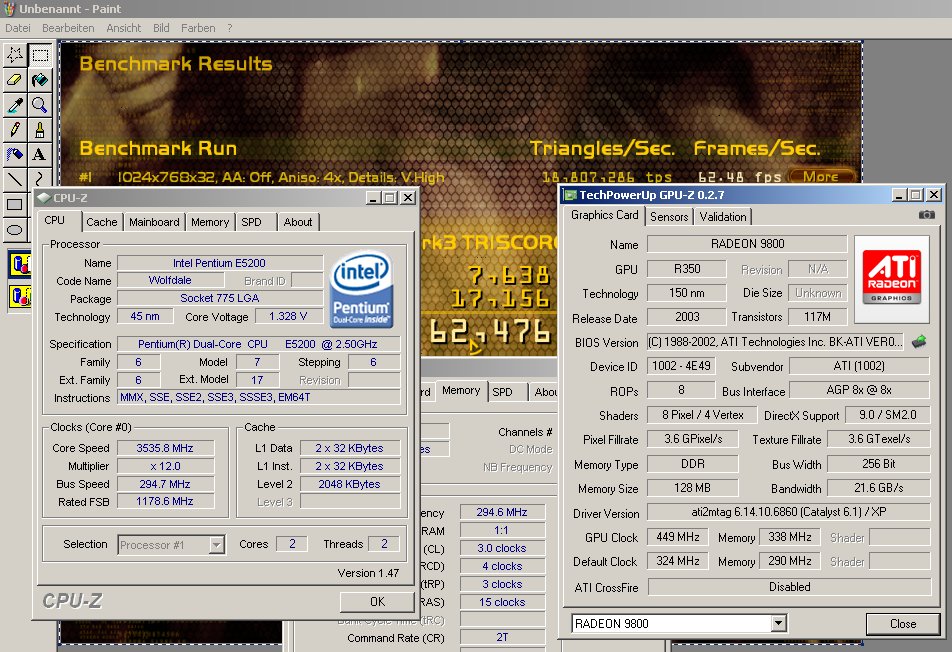Select the Line tool in Paint
952x652 pixels.
click(x=15, y=180)
